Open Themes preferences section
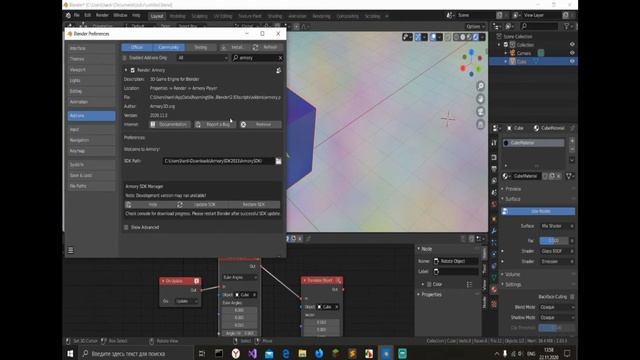Screen dimensions: 640x360 coord(91,59)
